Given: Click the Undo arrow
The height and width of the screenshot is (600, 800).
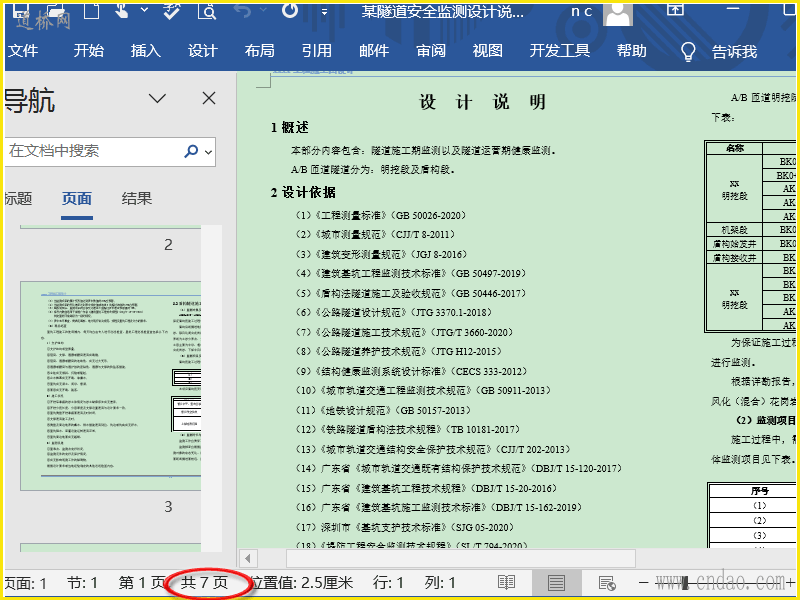Looking at the screenshot, I should (243, 10).
